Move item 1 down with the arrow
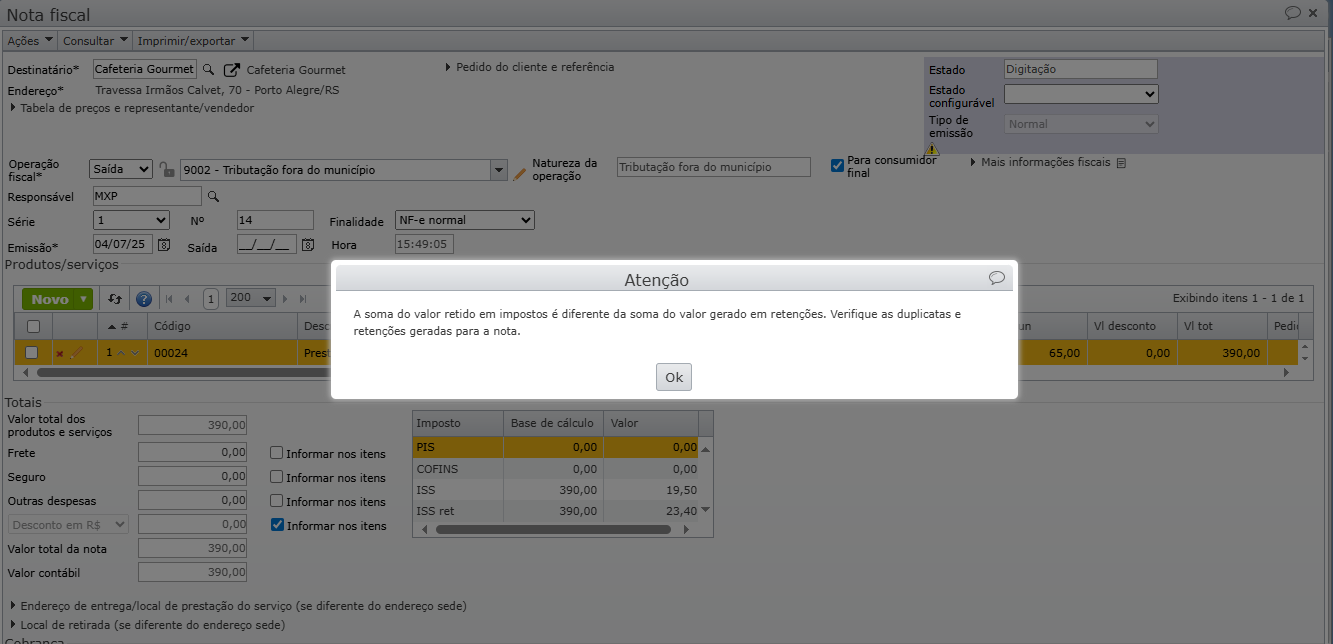 click(x=135, y=353)
